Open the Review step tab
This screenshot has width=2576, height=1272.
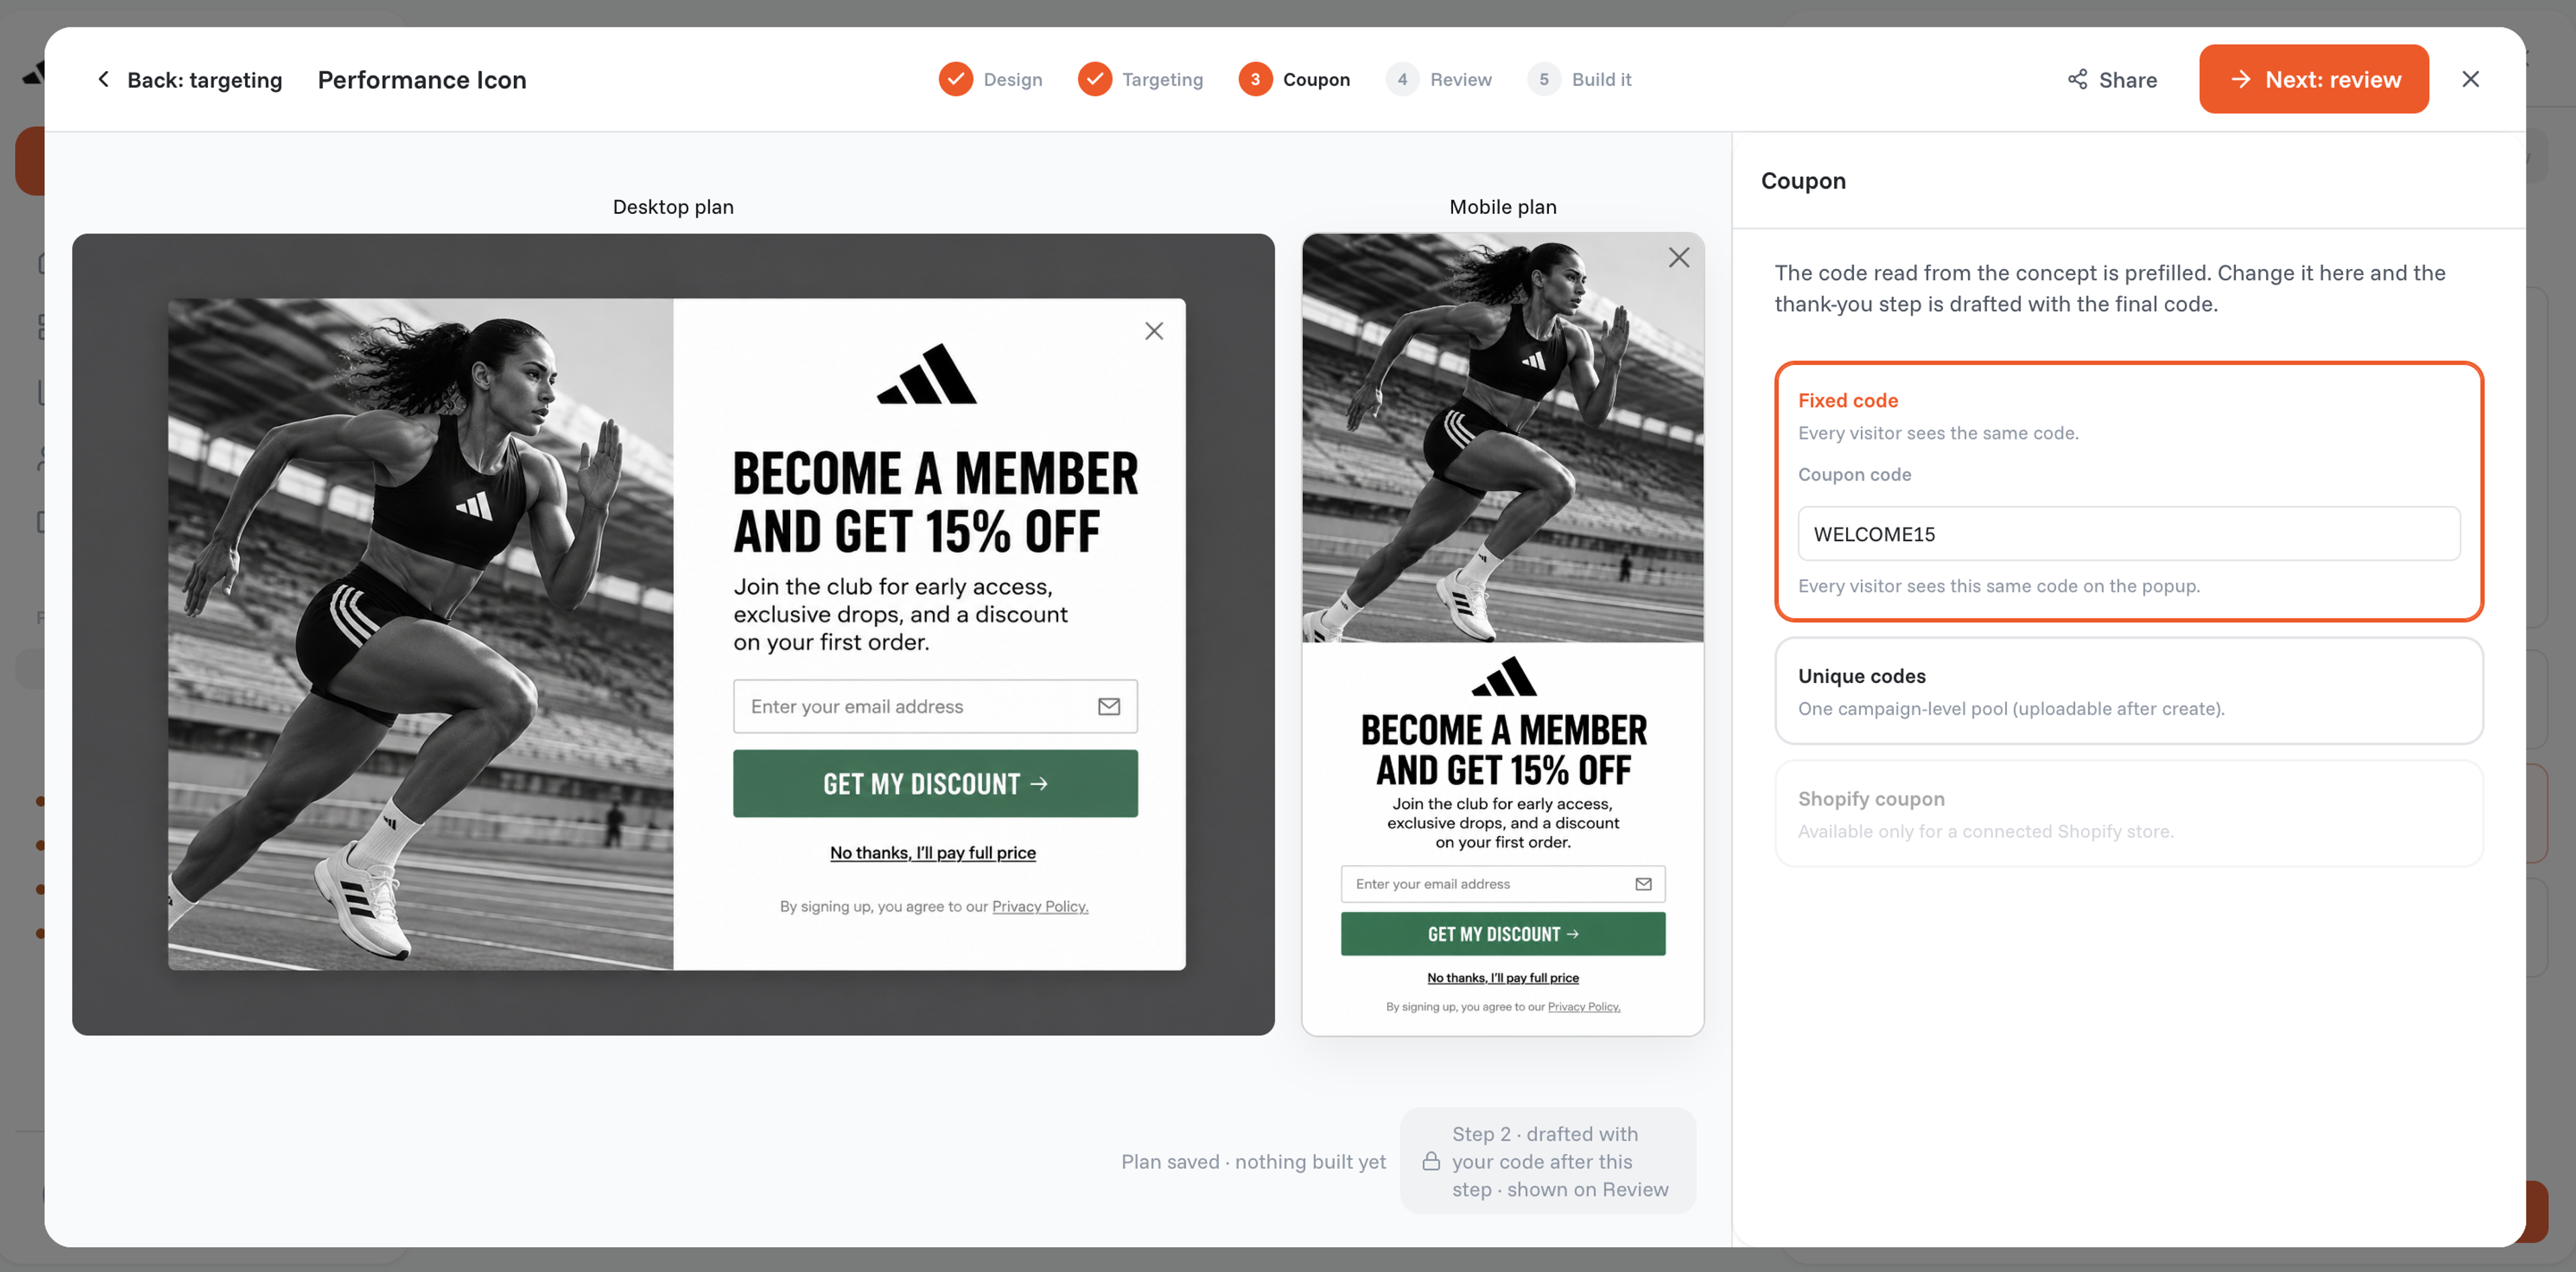(1439, 79)
